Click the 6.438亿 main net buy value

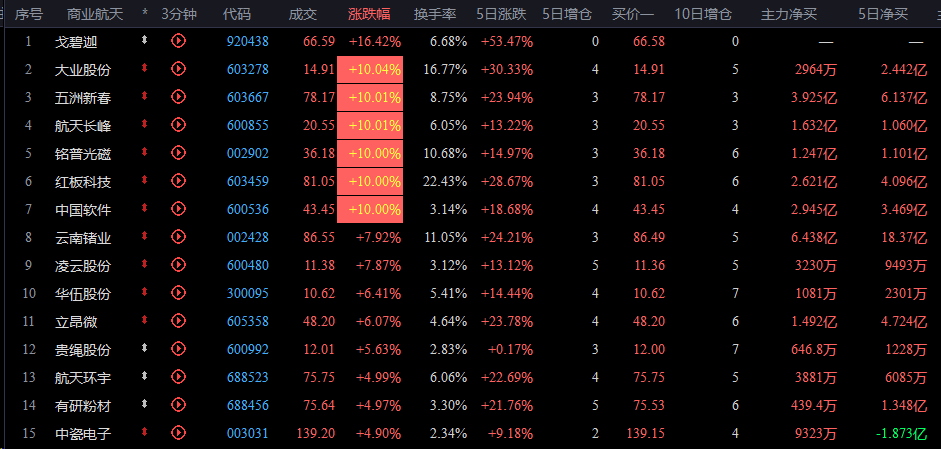(x=814, y=238)
